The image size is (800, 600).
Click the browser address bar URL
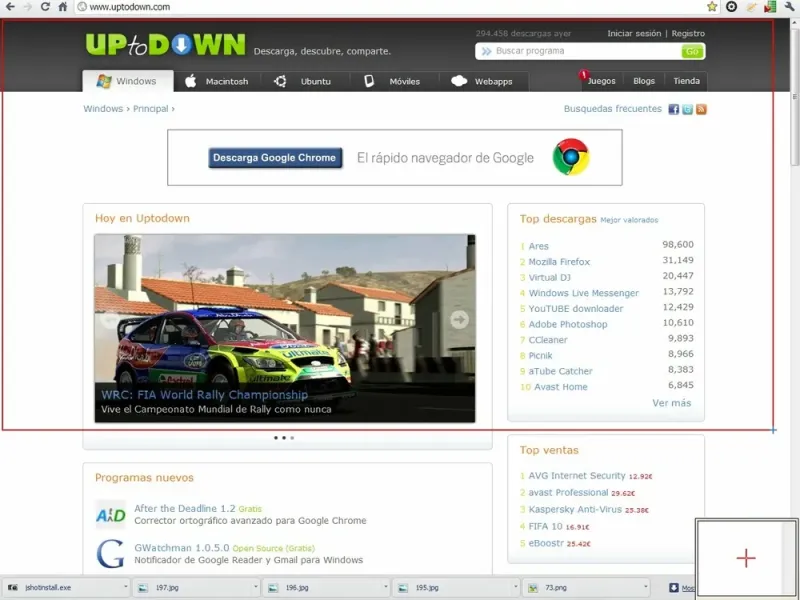[130, 7]
